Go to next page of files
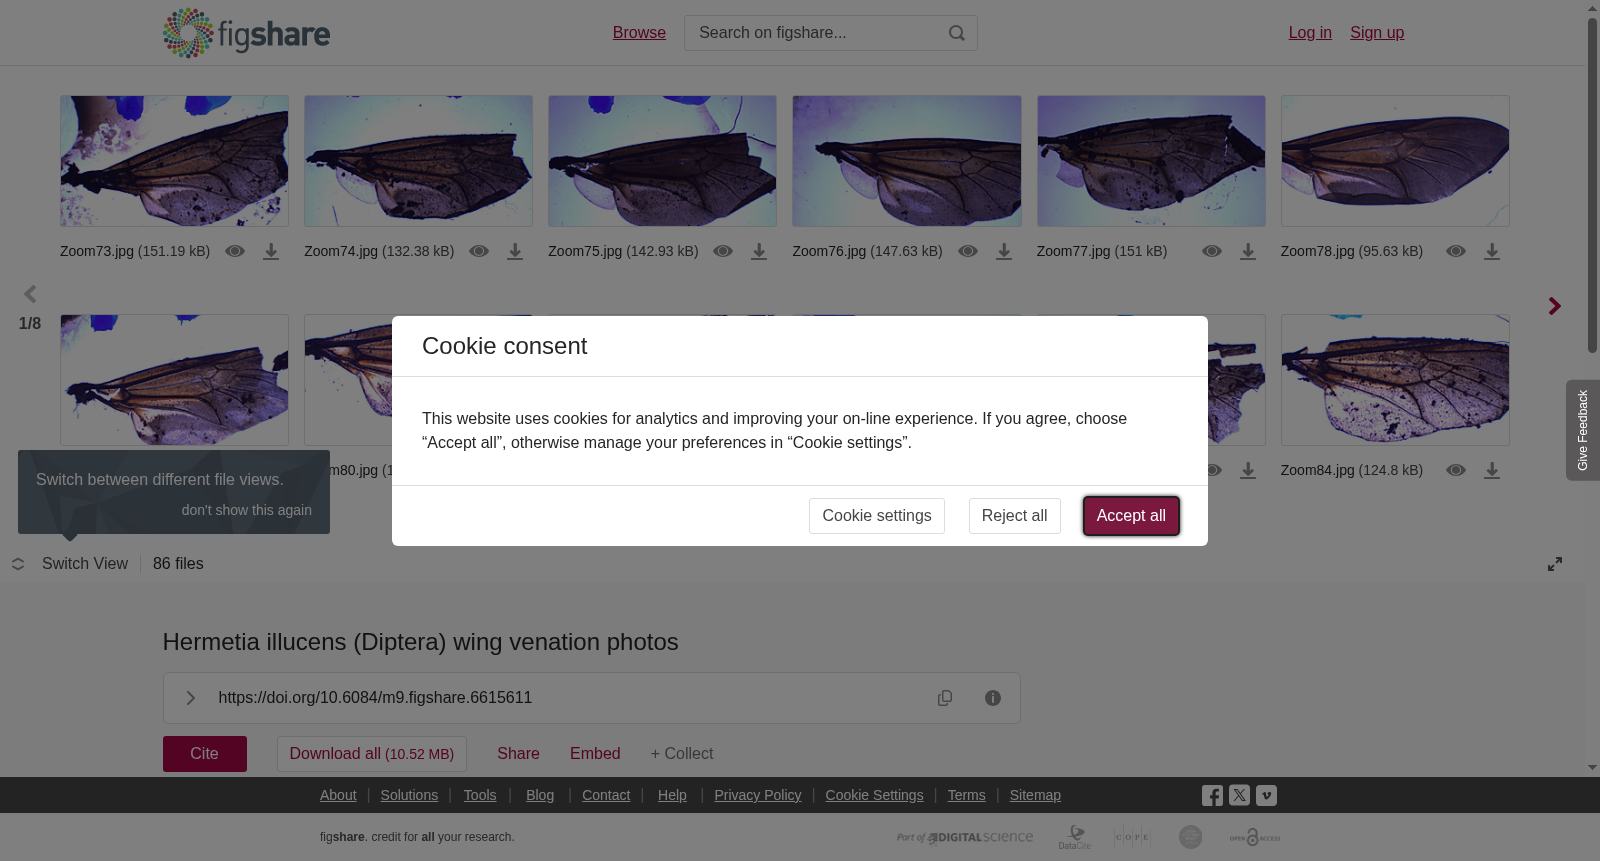 [1554, 306]
